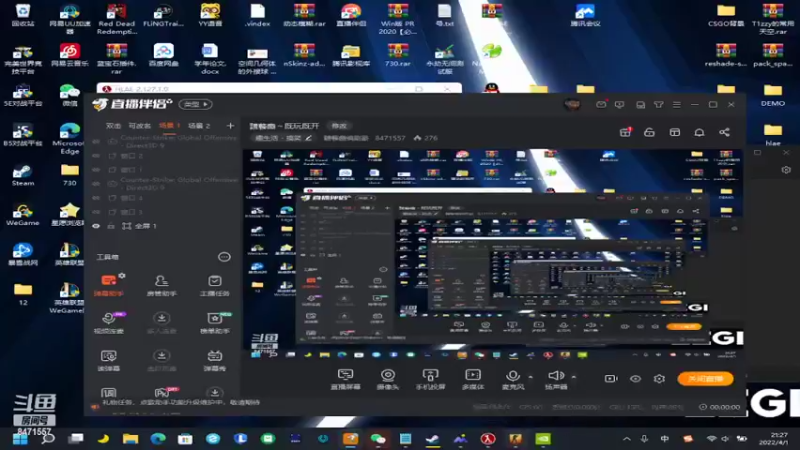Open Microsoft Edge desktop shortcut
Image resolution: width=800 pixels, height=450 pixels.
tap(69, 138)
